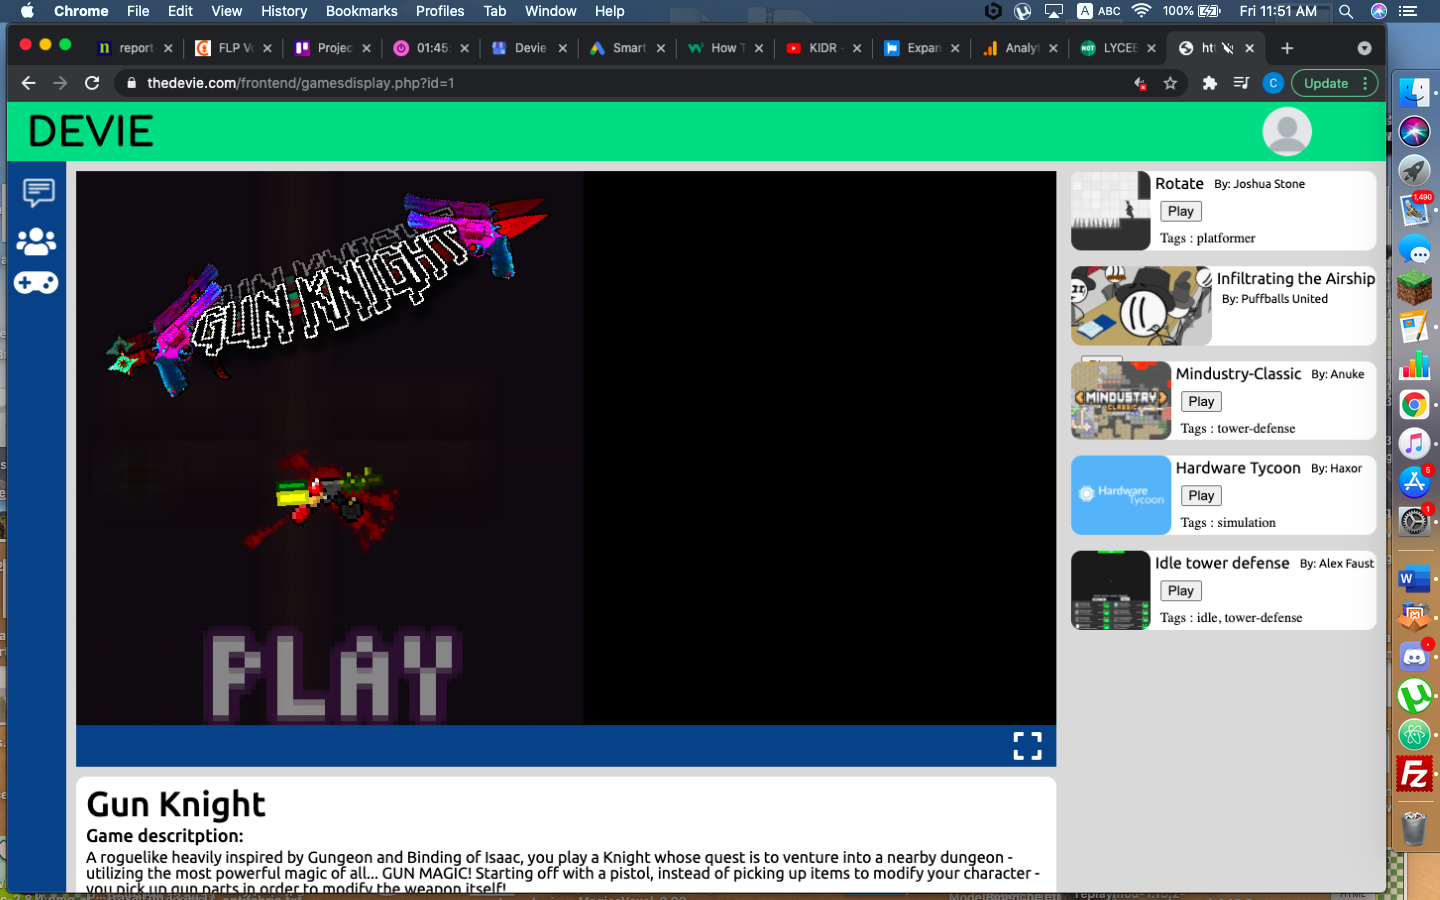The image size is (1440, 900).
Task: Click the Infiltrating the Airship title
Action: pyautogui.click(x=1296, y=279)
